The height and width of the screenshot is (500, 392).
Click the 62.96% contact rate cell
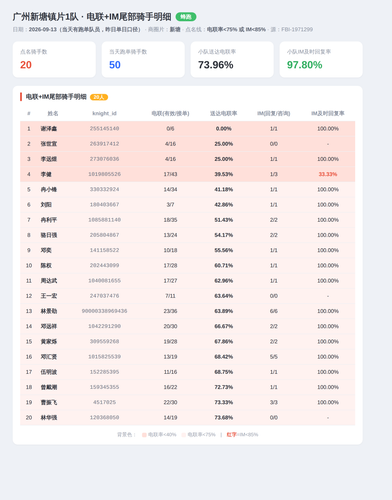point(223,281)
